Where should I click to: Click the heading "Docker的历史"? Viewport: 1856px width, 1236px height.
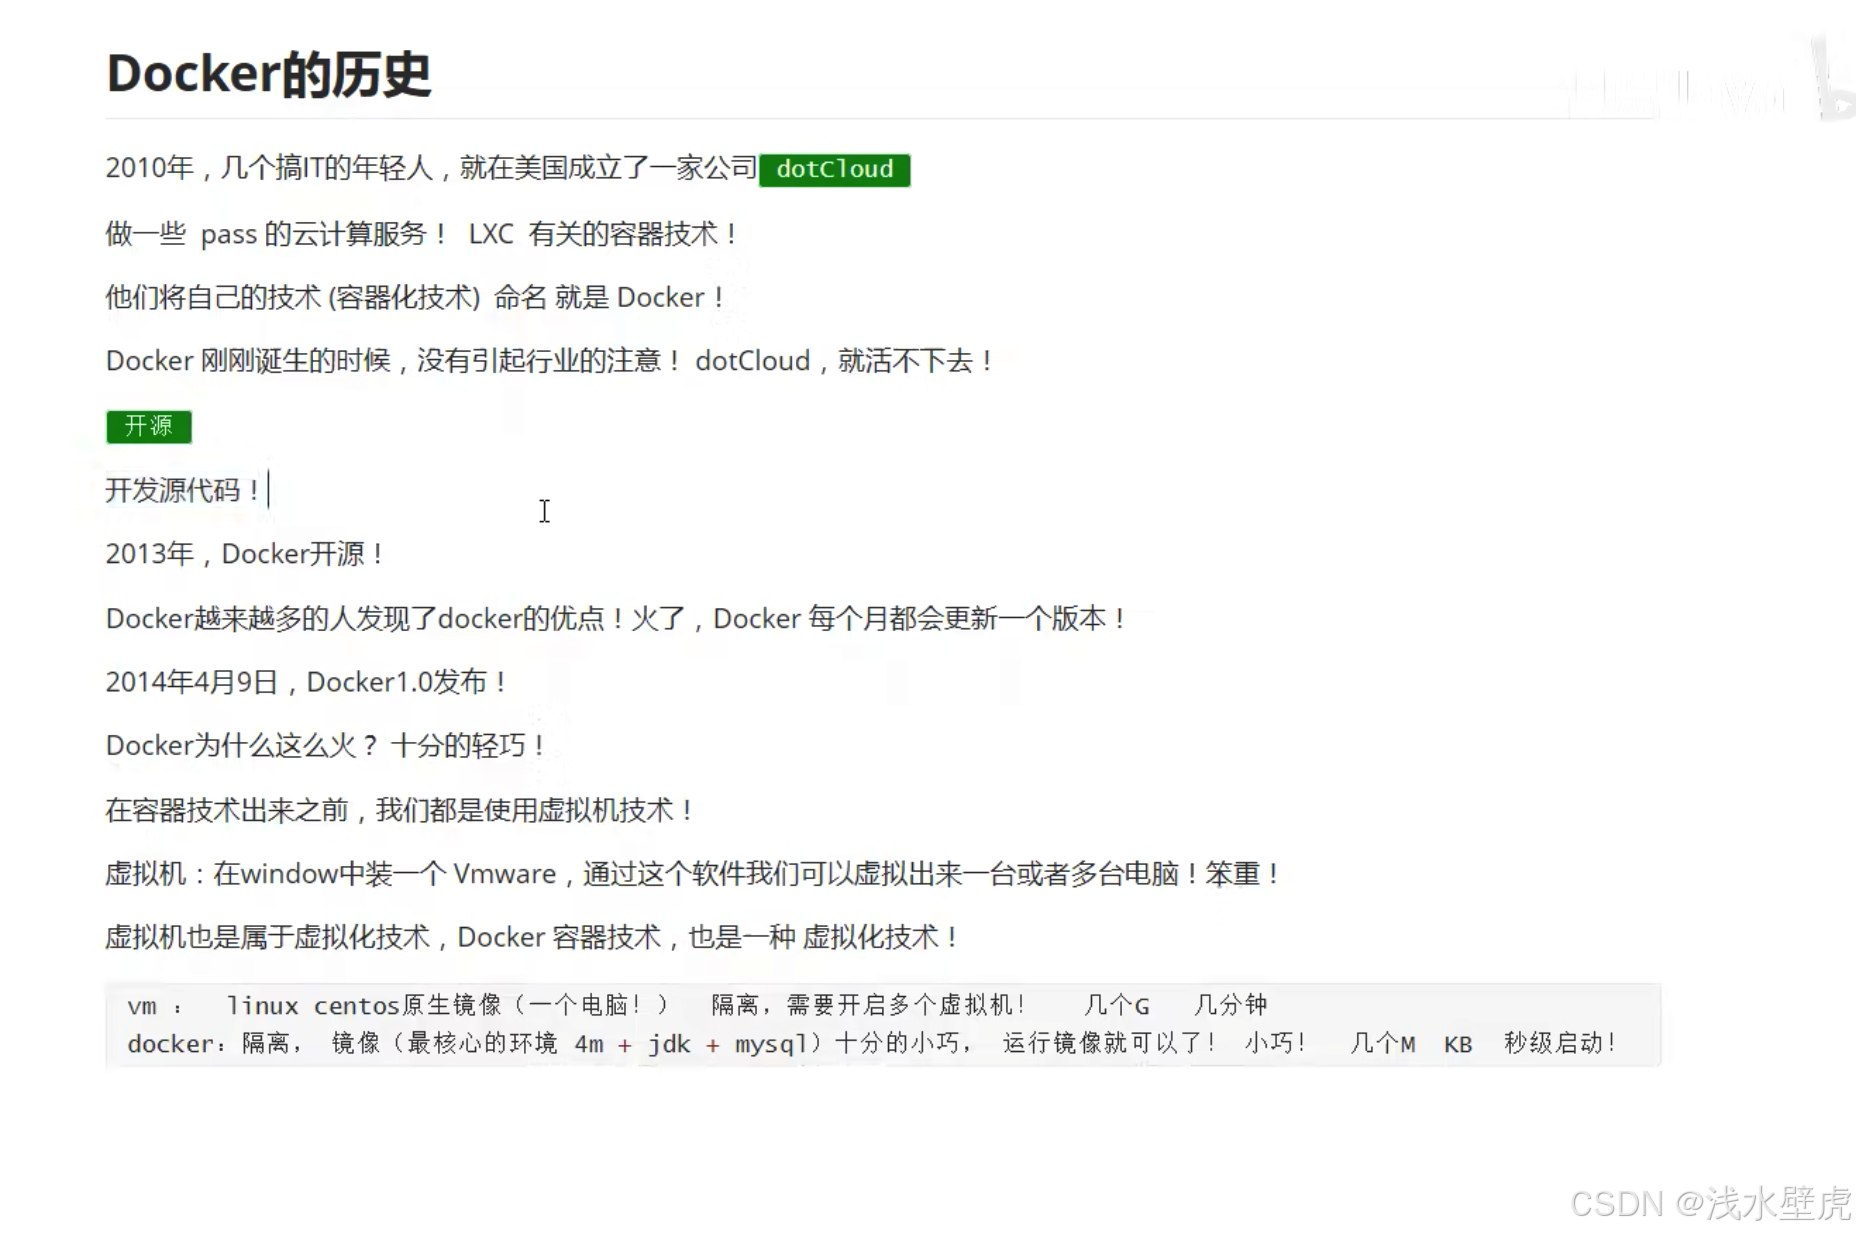coord(268,74)
